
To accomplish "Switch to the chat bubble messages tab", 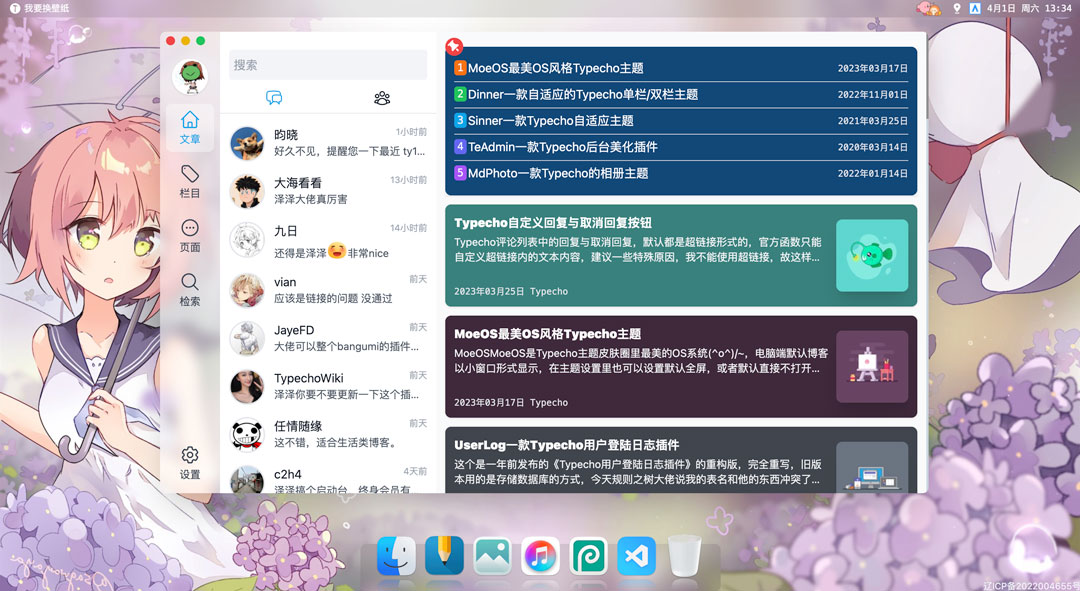I will [274, 97].
